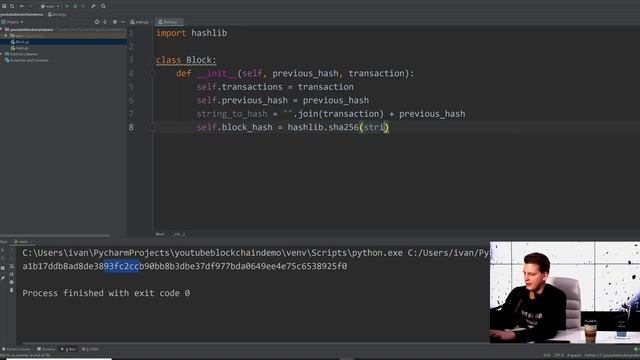640x360 pixels.
Task: Select the Run tool window tab
Action: coord(69,349)
